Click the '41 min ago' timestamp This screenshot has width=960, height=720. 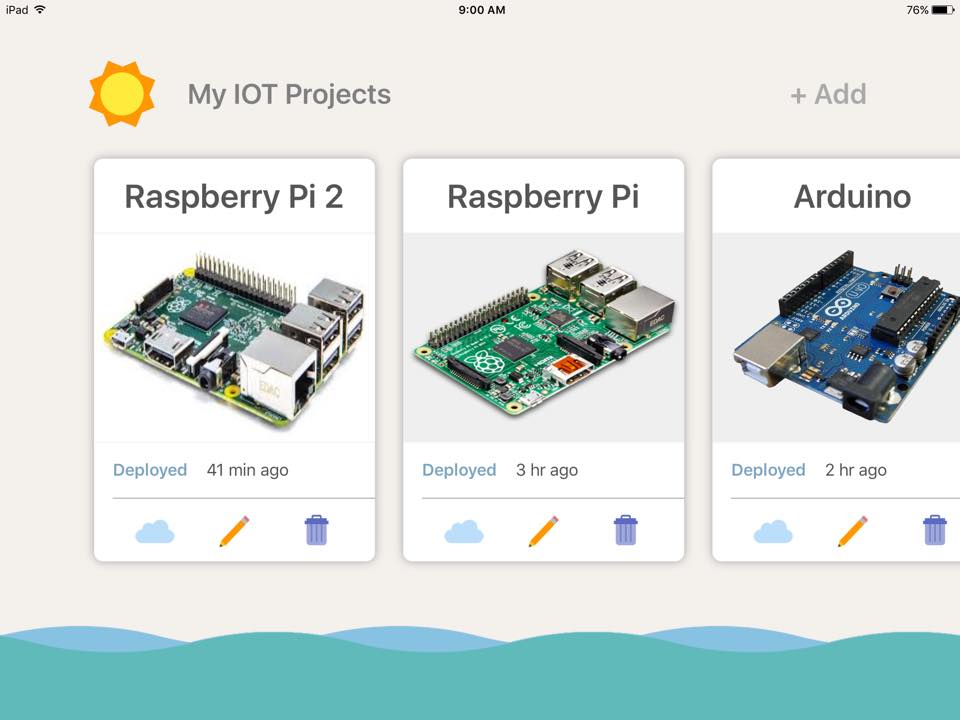coord(247,470)
